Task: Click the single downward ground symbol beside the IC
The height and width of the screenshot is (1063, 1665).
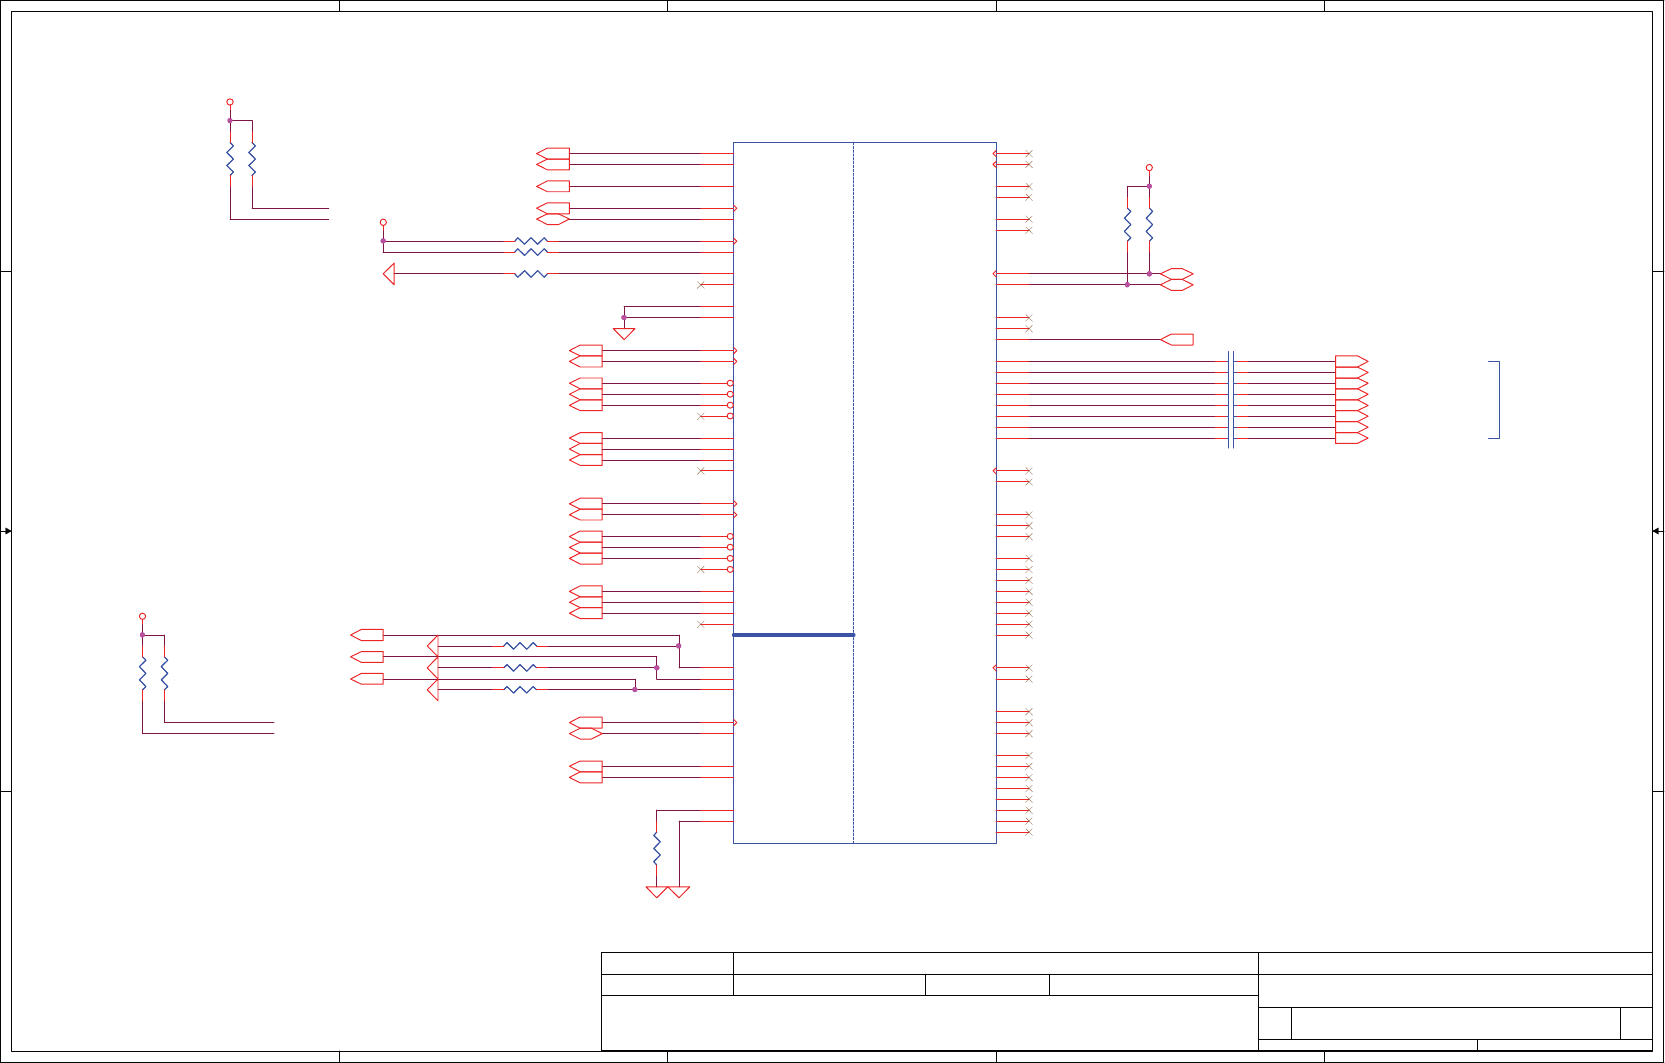Action: pos(624,334)
